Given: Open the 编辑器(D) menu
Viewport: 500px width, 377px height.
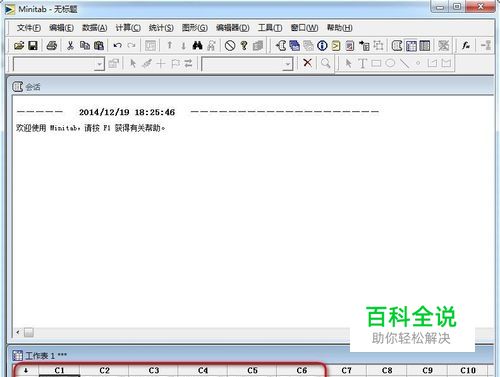Looking at the screenshot, I should pyautogui.click(x=232, y=28).
